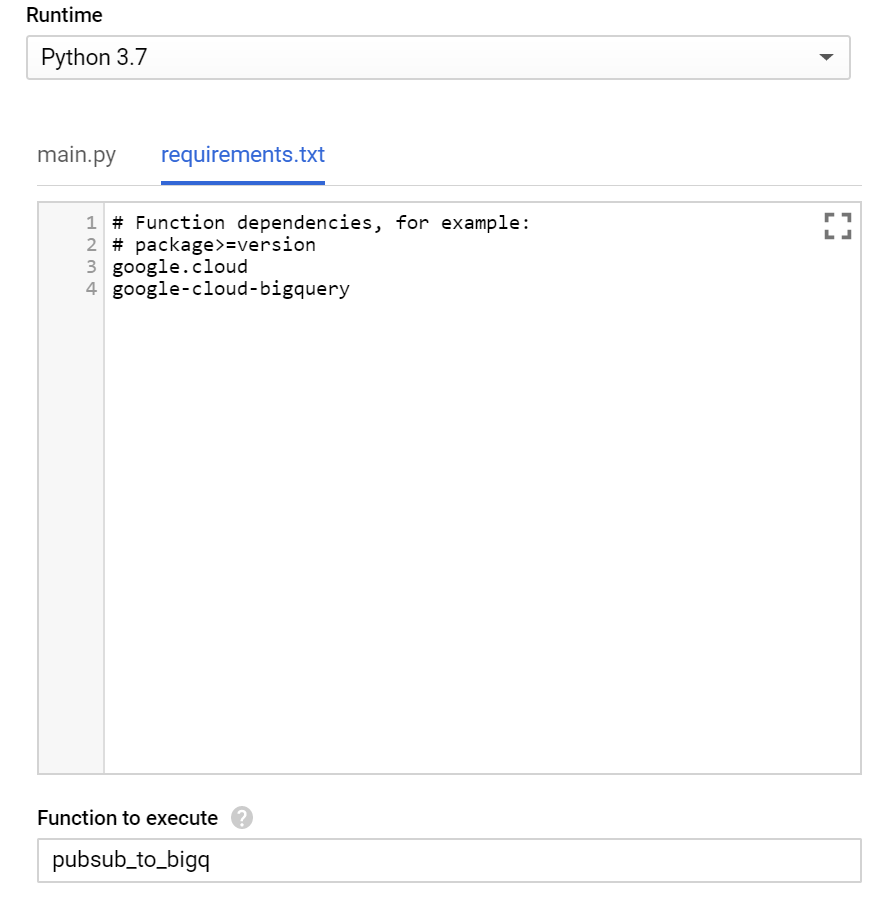Viewport: 891px width, 915px height.
Task: Open the requirements.txt tab
Action: click(242, 155)
